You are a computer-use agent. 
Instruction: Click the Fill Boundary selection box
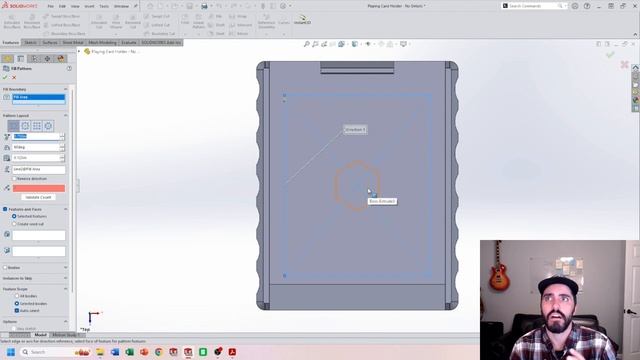[39, 99]
